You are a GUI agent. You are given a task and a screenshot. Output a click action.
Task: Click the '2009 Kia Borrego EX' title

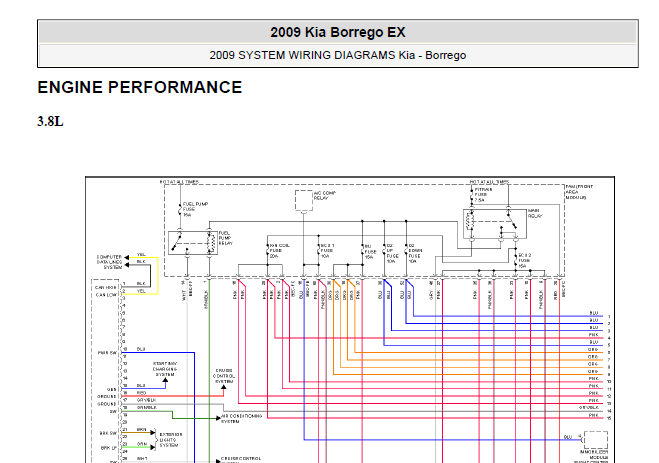coord(337,32)
